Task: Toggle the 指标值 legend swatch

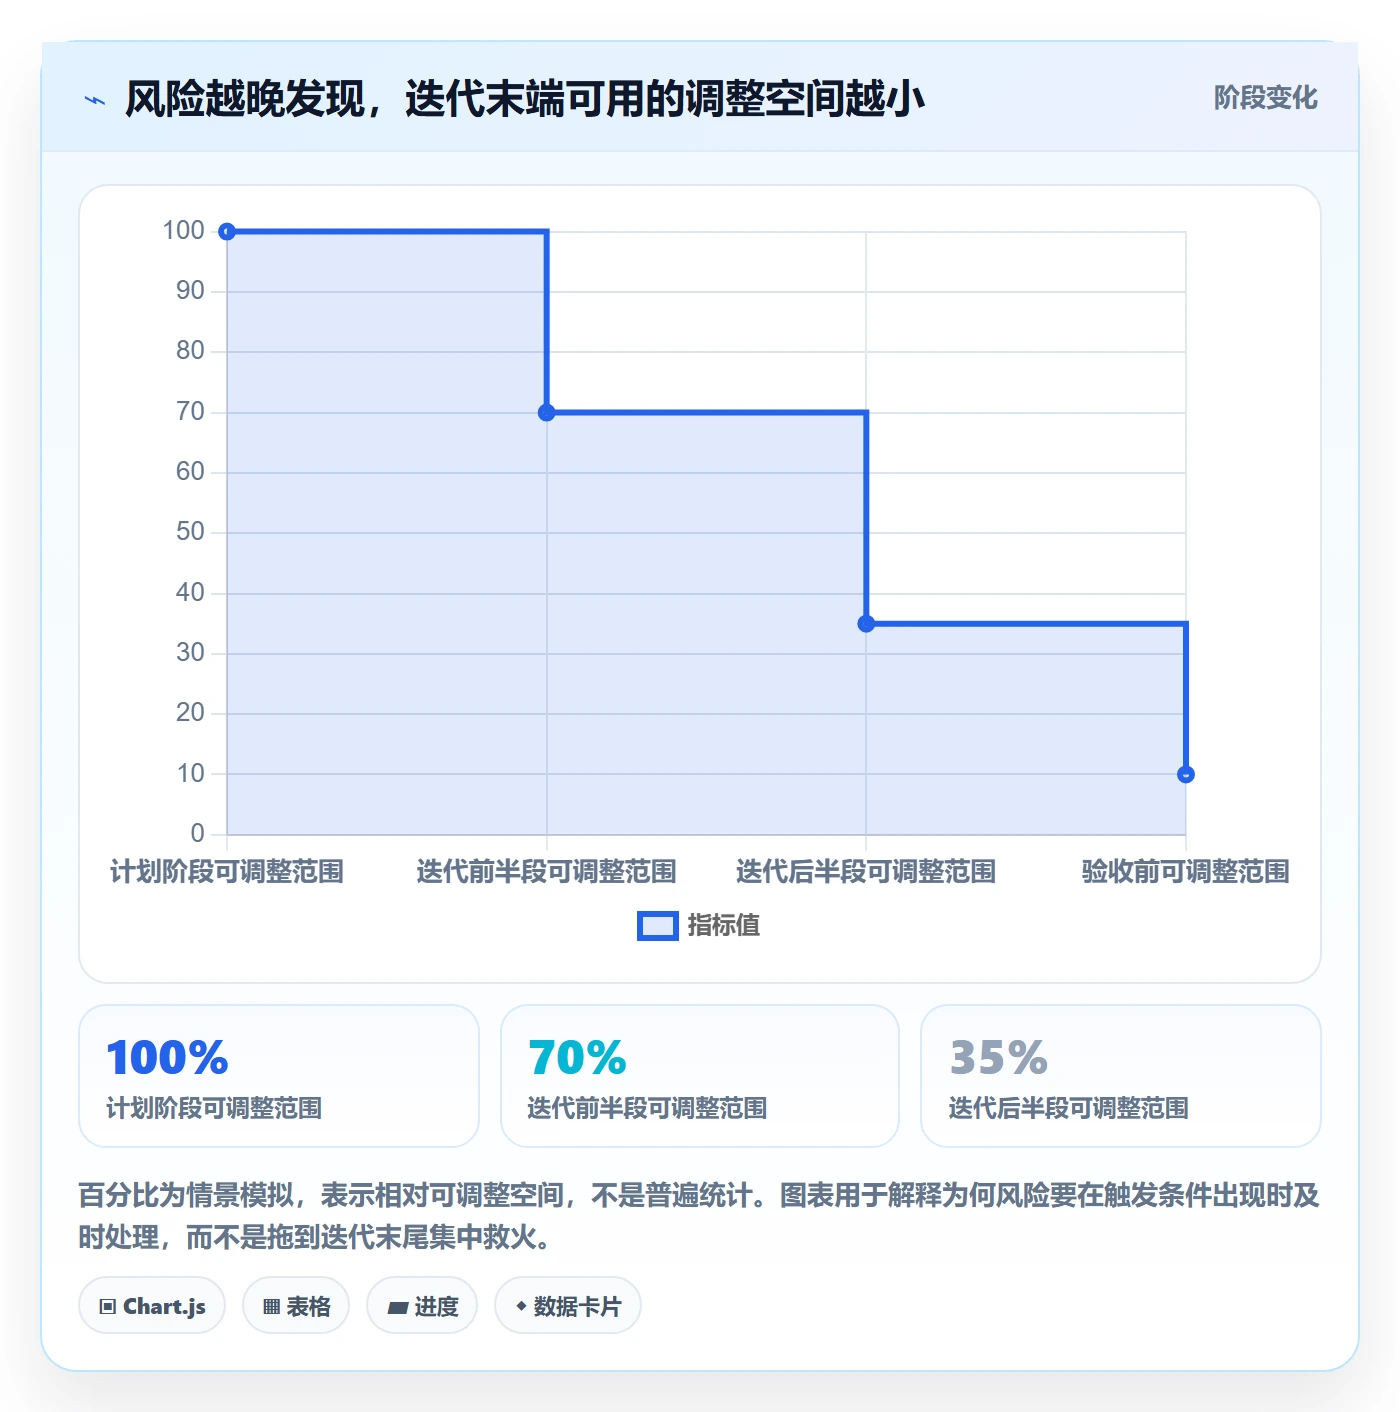Action: pyautogui.click(x=658, y=926)
